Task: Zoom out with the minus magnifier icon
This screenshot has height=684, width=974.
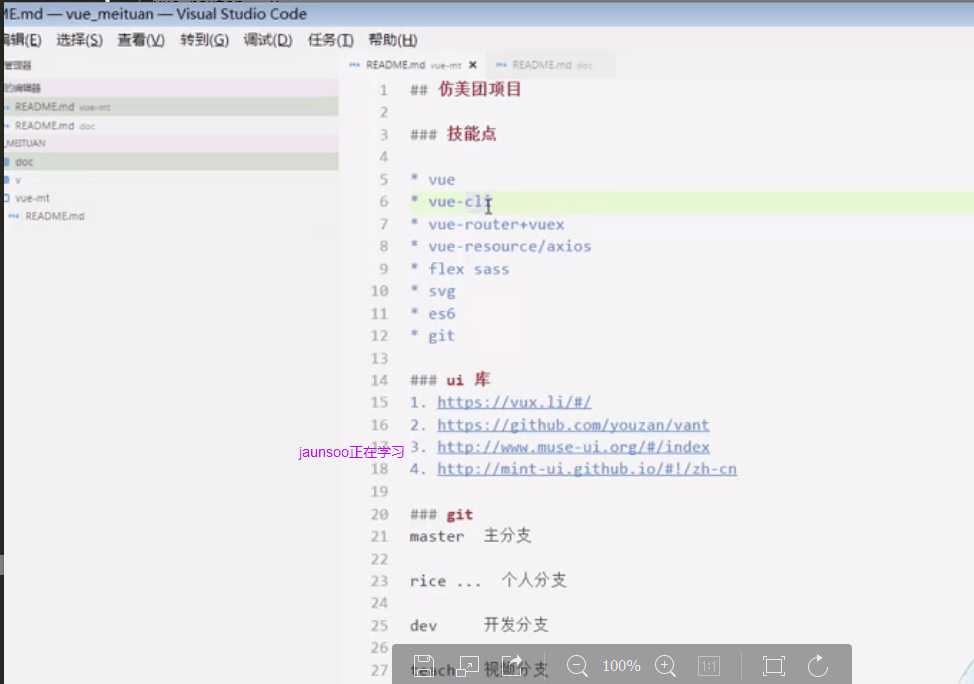Action: [x=577, y=666]
